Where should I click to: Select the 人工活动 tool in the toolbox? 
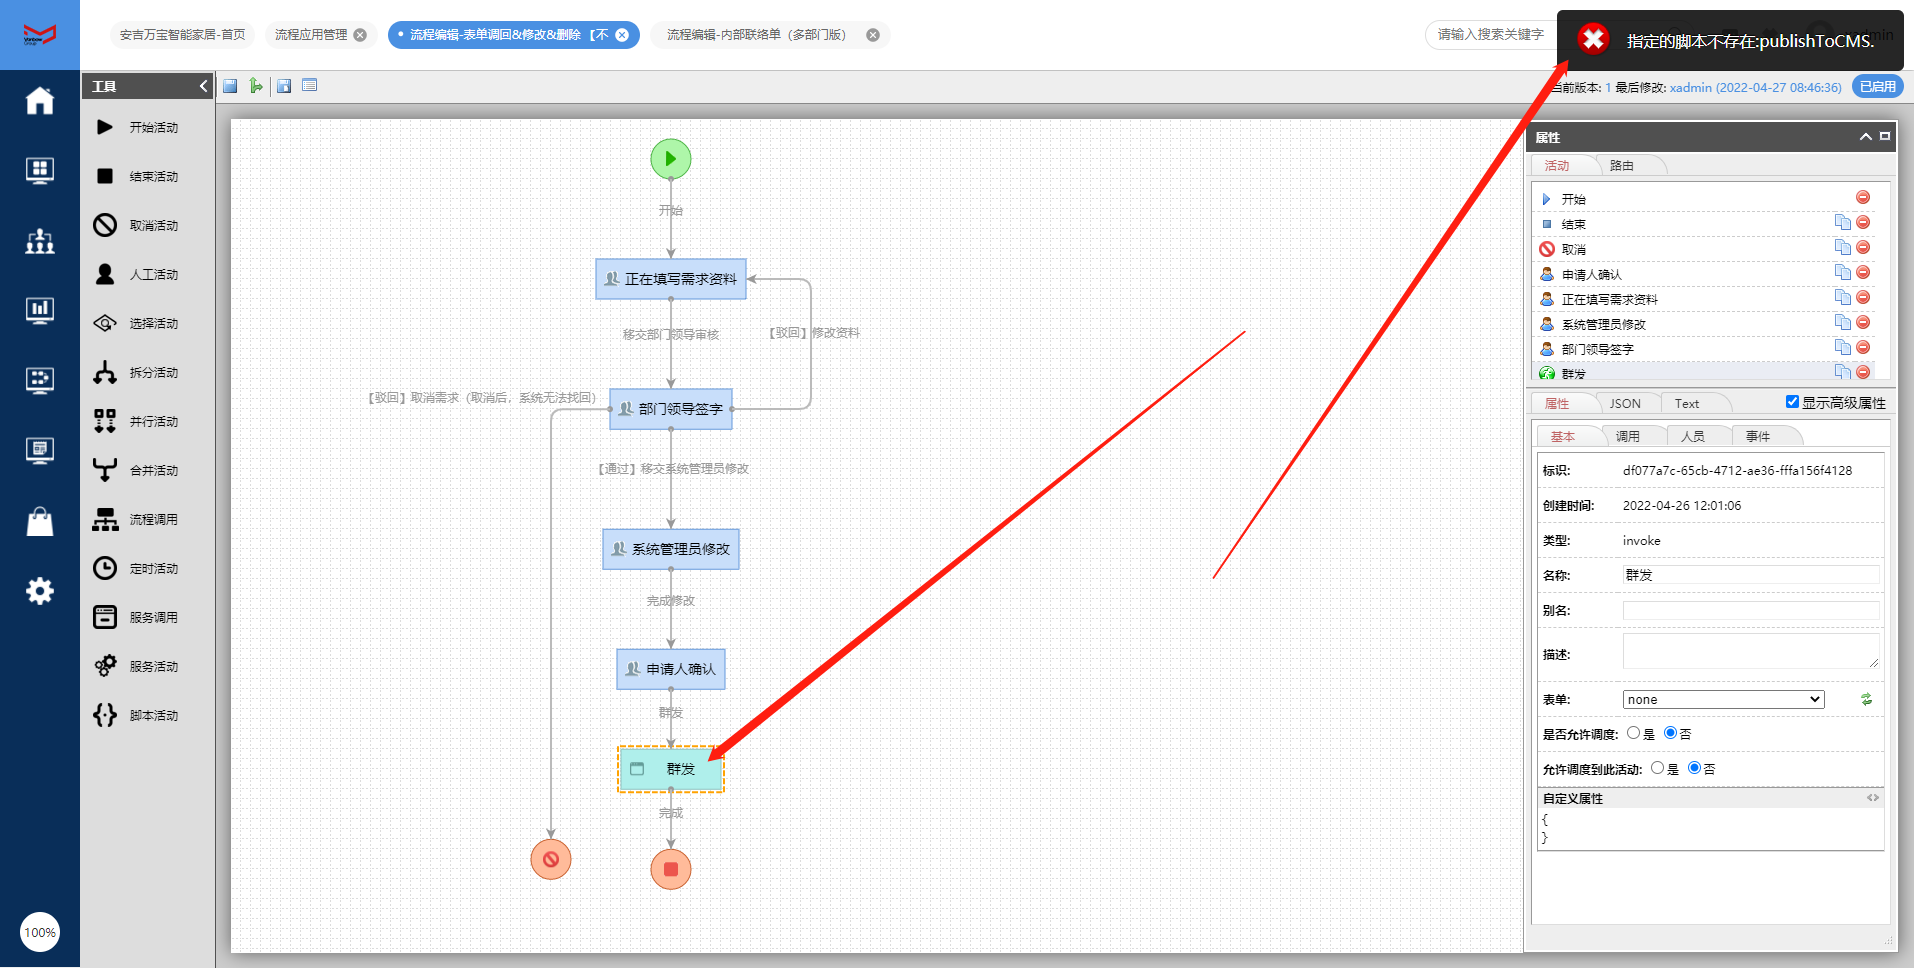(x=137, y=274)
